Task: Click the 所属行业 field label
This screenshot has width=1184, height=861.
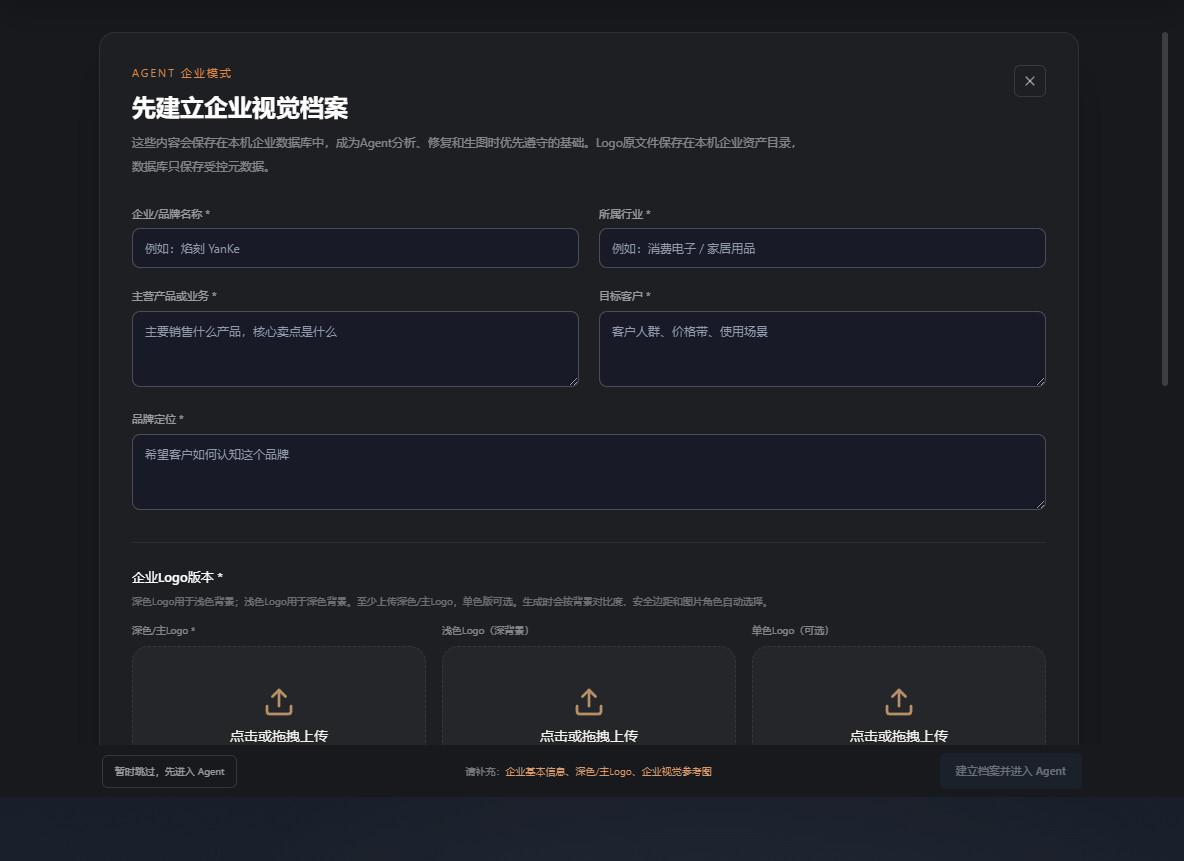Action: coord(624,214)
